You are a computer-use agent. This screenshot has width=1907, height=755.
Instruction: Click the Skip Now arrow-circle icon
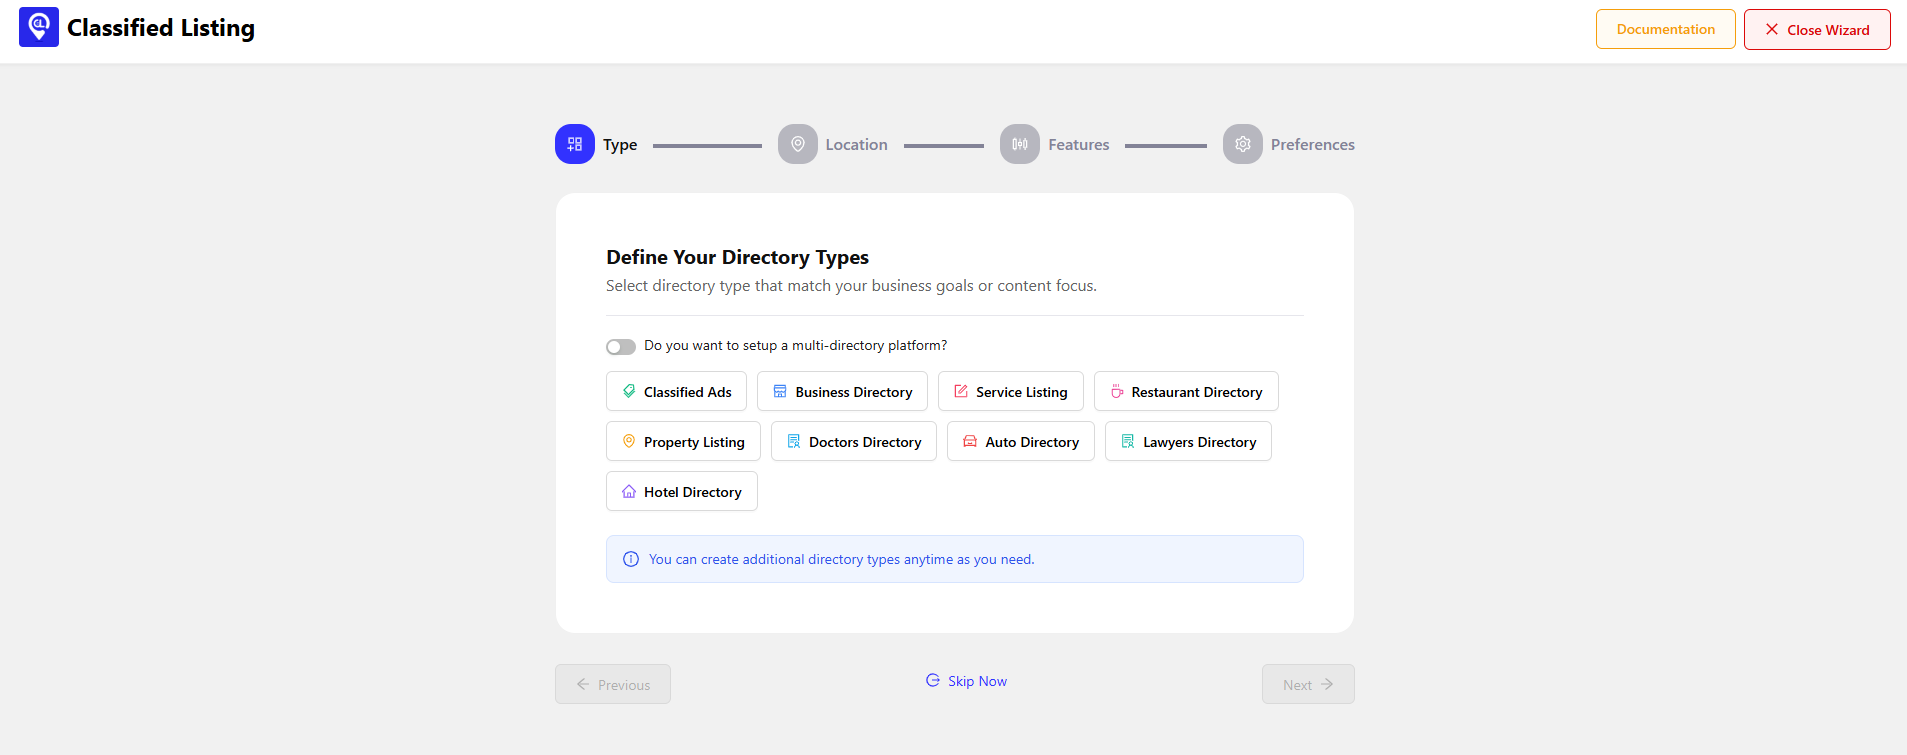click(933, 680)
